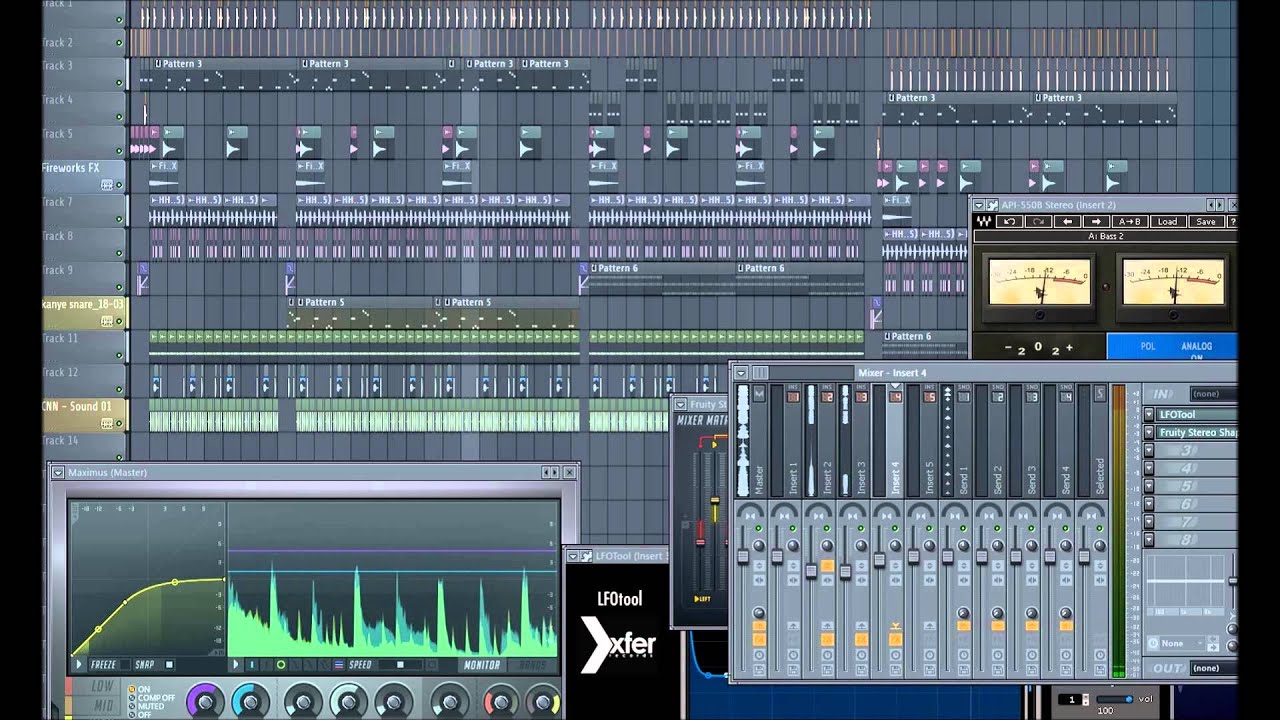Open the LFOTool window options menu
1280x720 pixels.
pos(573,556)
